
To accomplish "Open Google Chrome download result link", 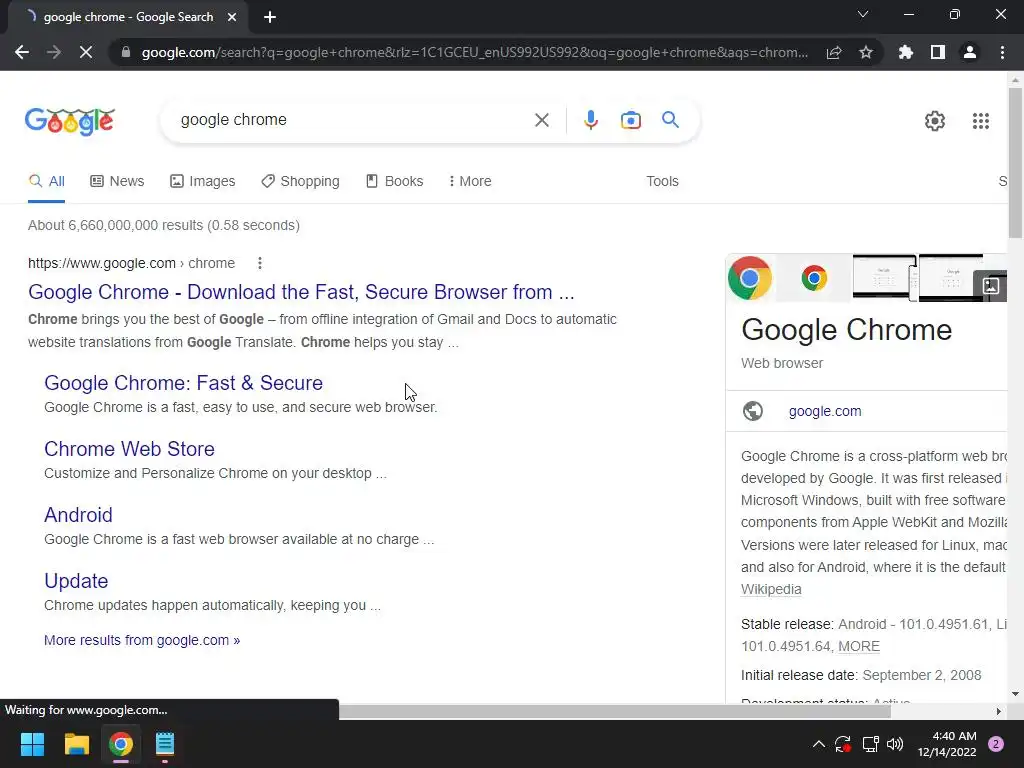I will 301,292.
